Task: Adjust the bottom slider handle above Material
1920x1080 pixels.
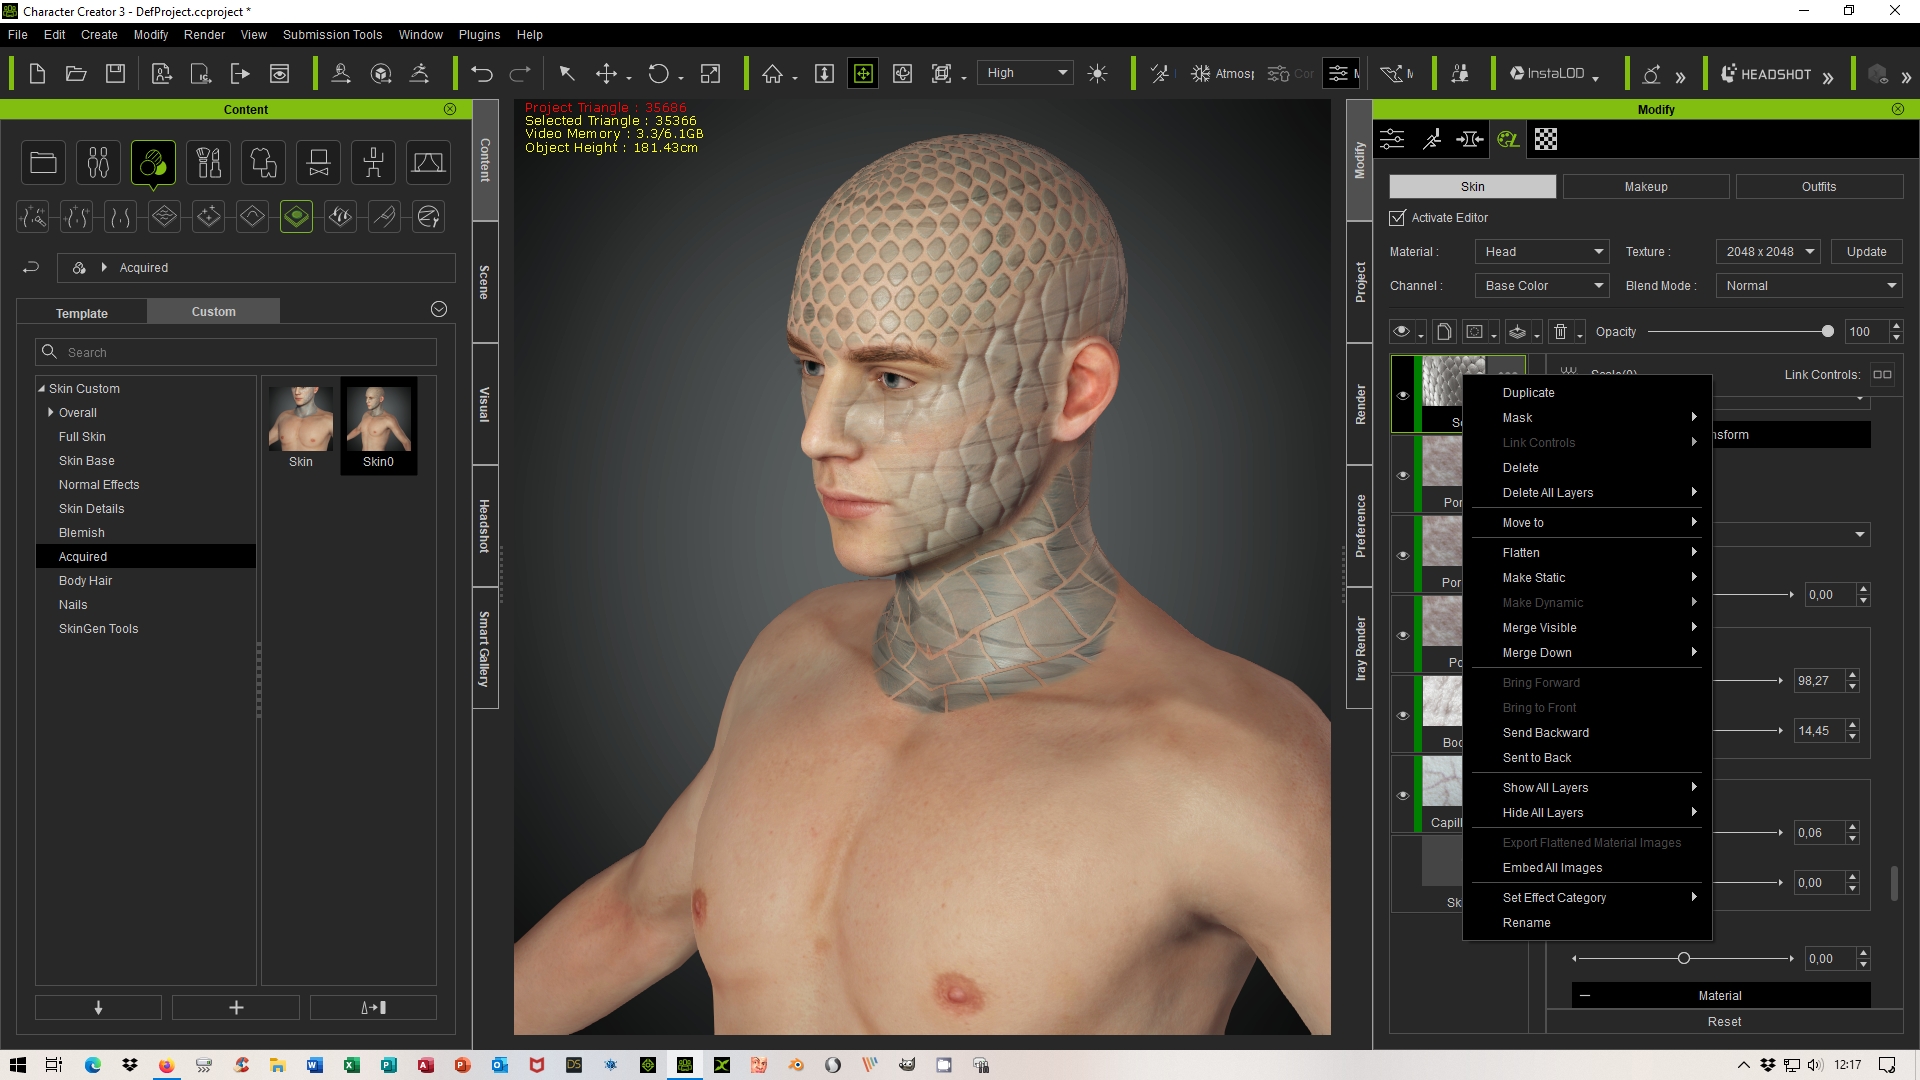Action: pos(1684,959)
